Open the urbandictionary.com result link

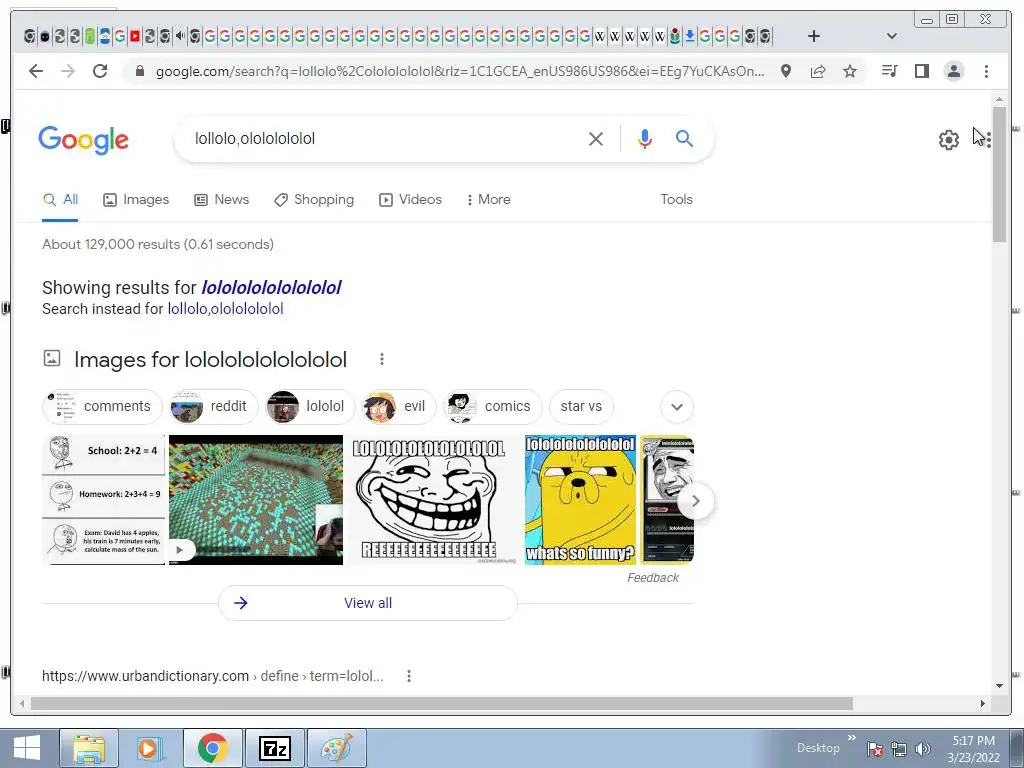[x=212, y=676]
